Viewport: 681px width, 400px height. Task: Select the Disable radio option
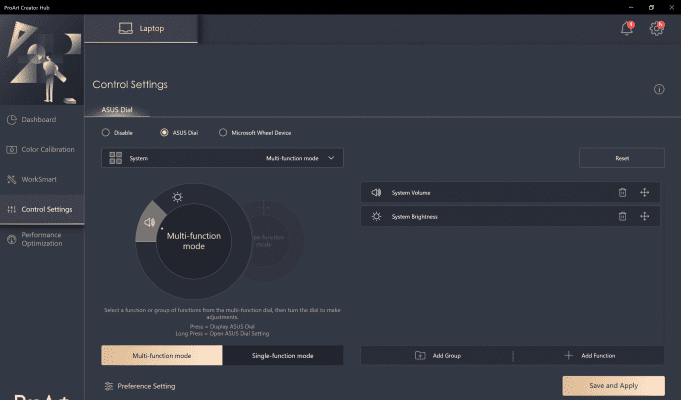106,132
